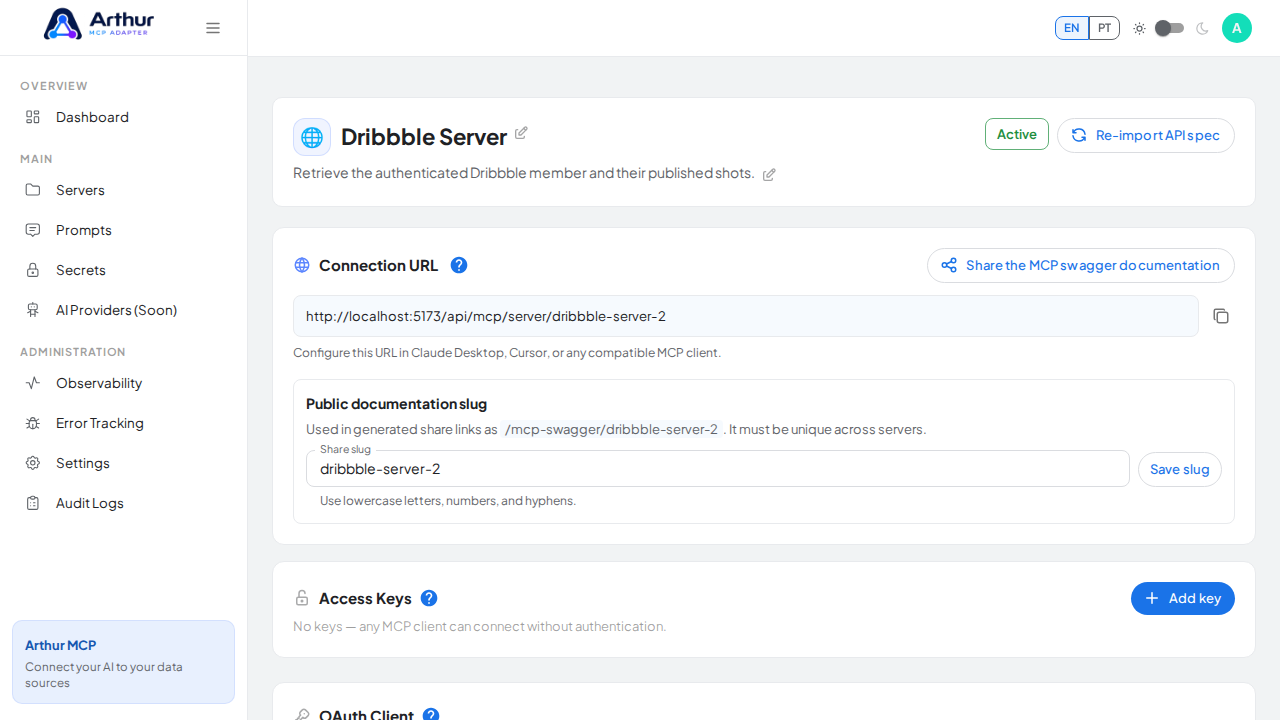Viewport: 1280px width, 720px height.
Task: Open Dashboard in the sidebar
Action: [x=124, y=117]
